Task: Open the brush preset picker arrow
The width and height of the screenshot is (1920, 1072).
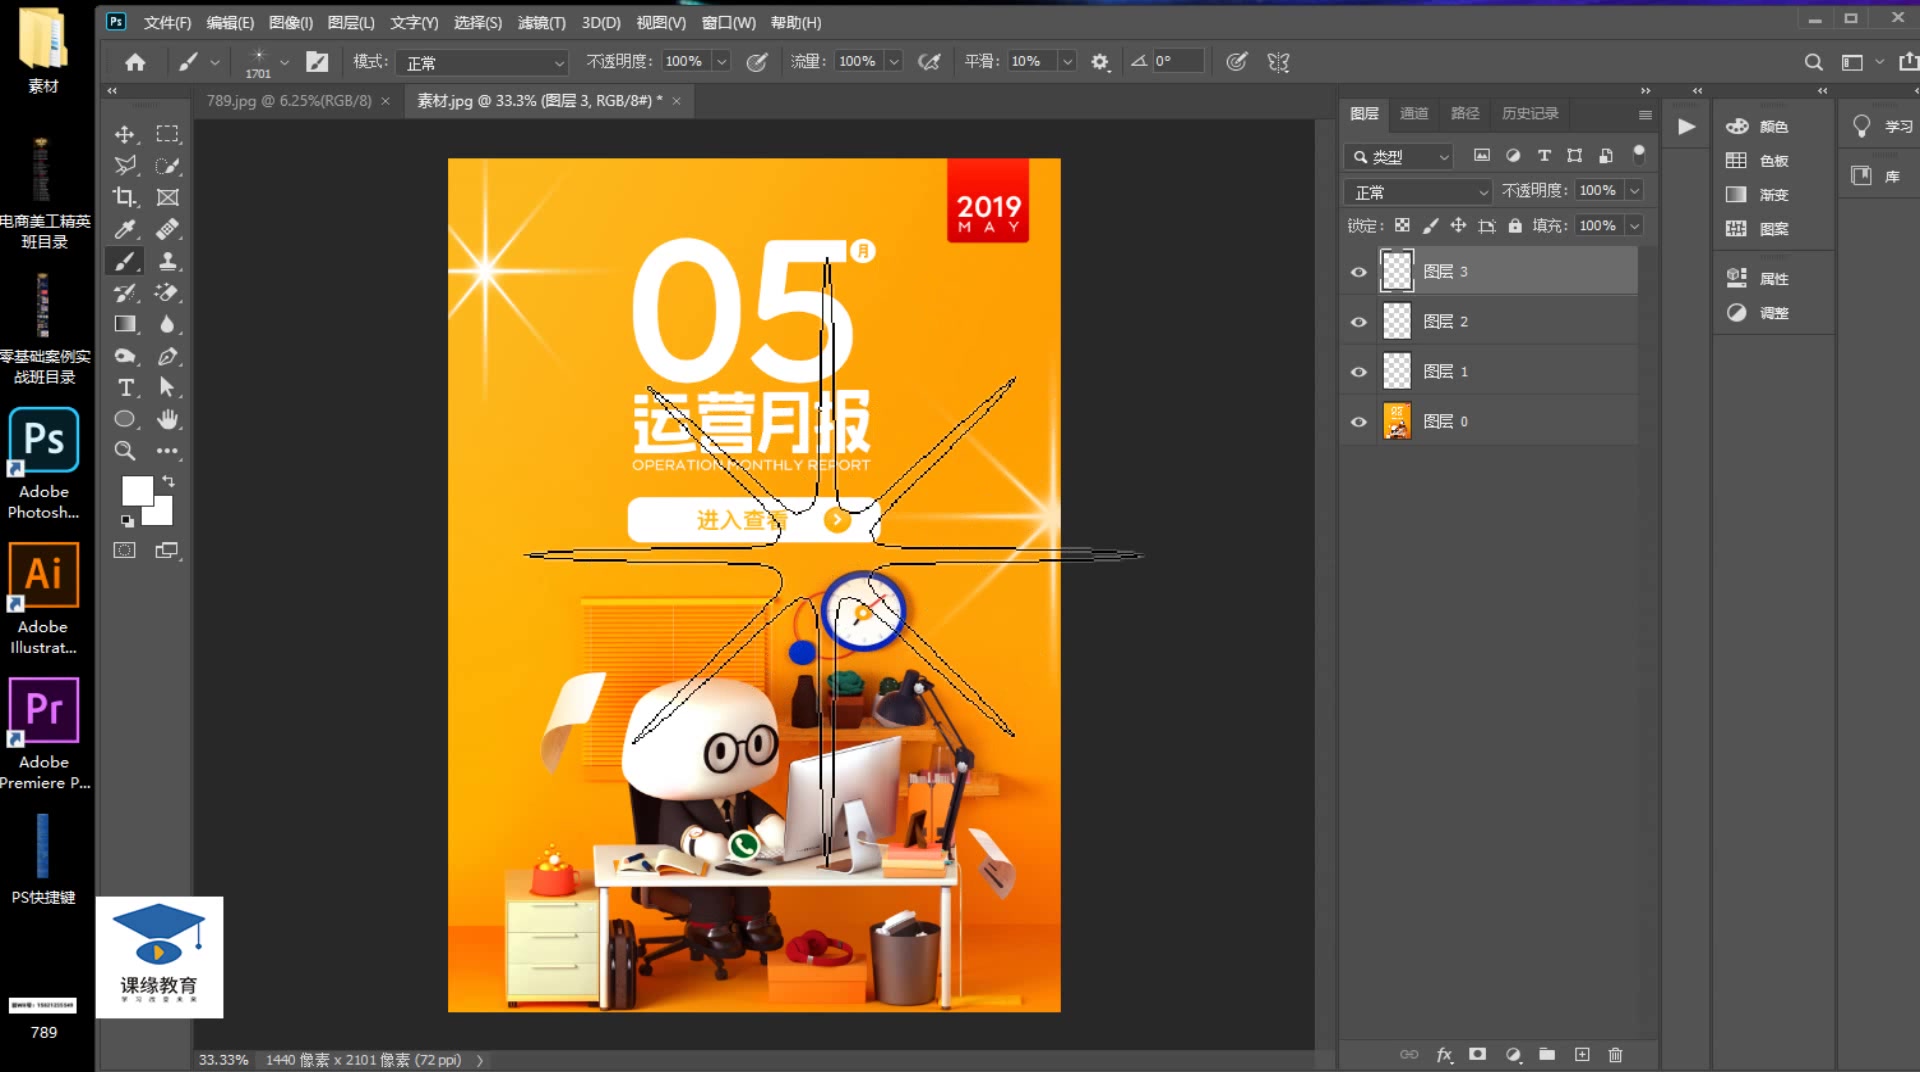Action: (x=284, y=62)
